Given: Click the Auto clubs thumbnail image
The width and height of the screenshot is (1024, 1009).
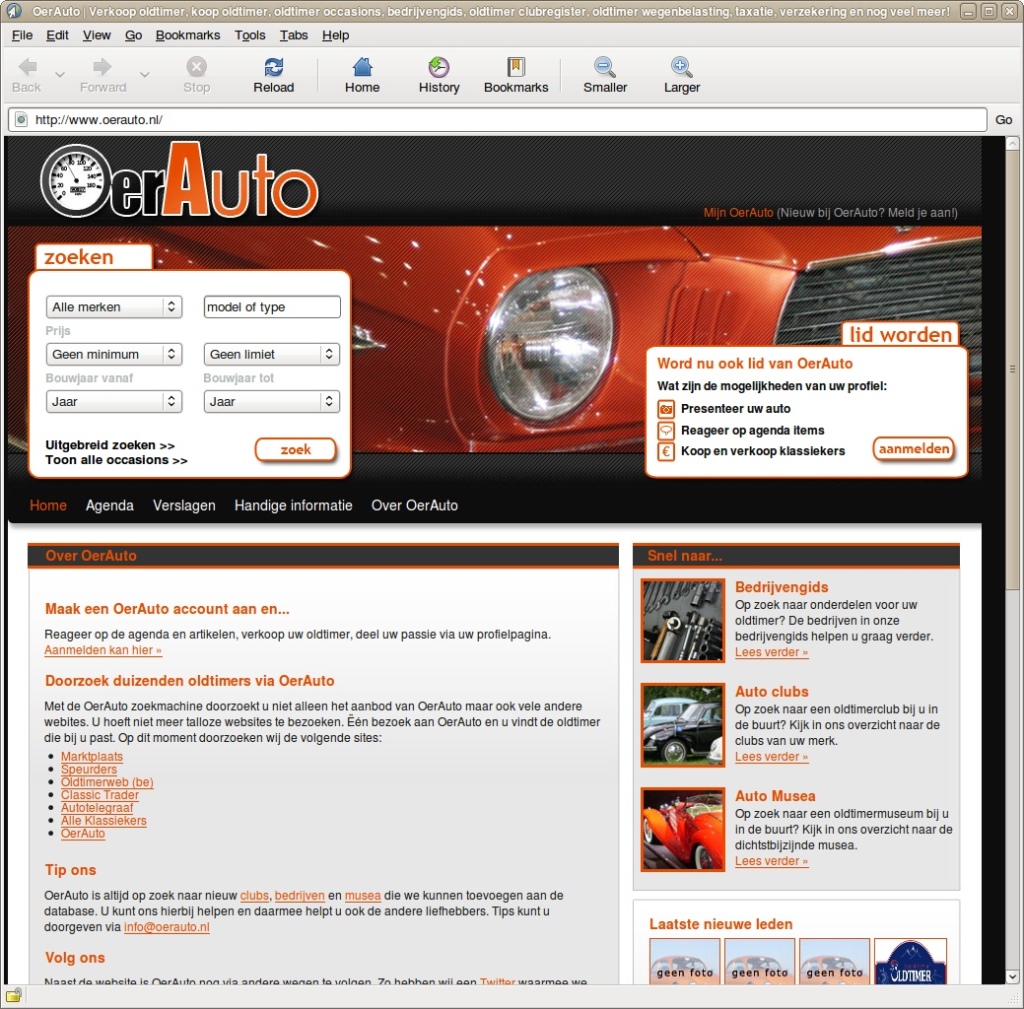Looking at the screenshot, I should click(683, 724).
